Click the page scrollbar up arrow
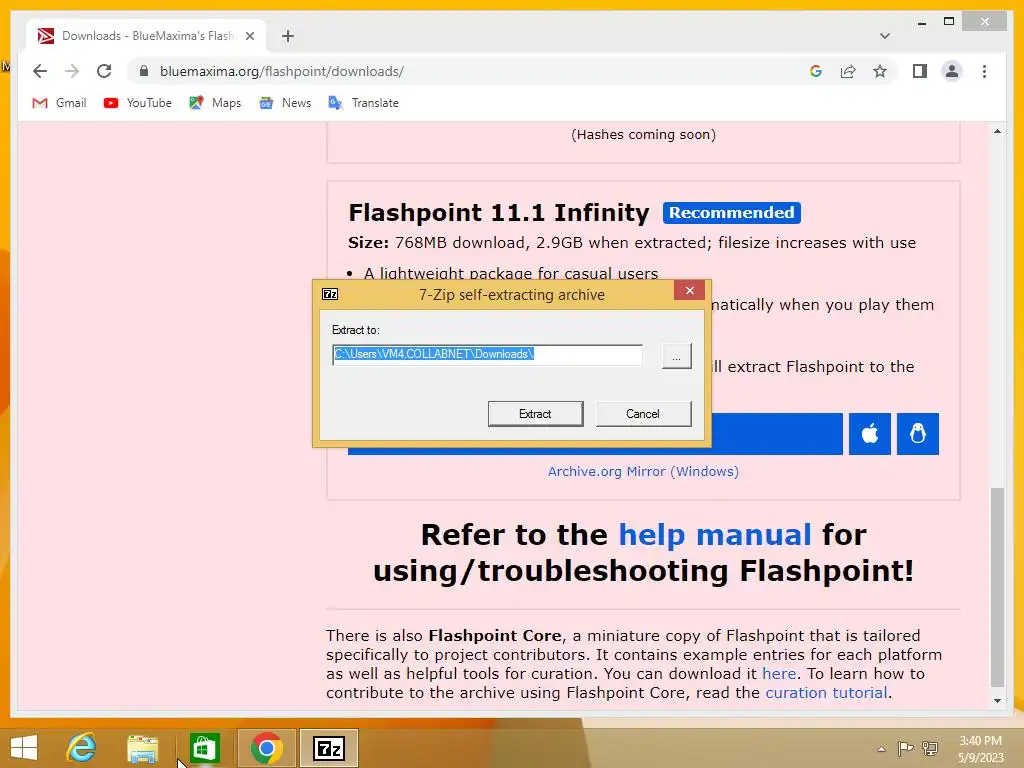 997,131
